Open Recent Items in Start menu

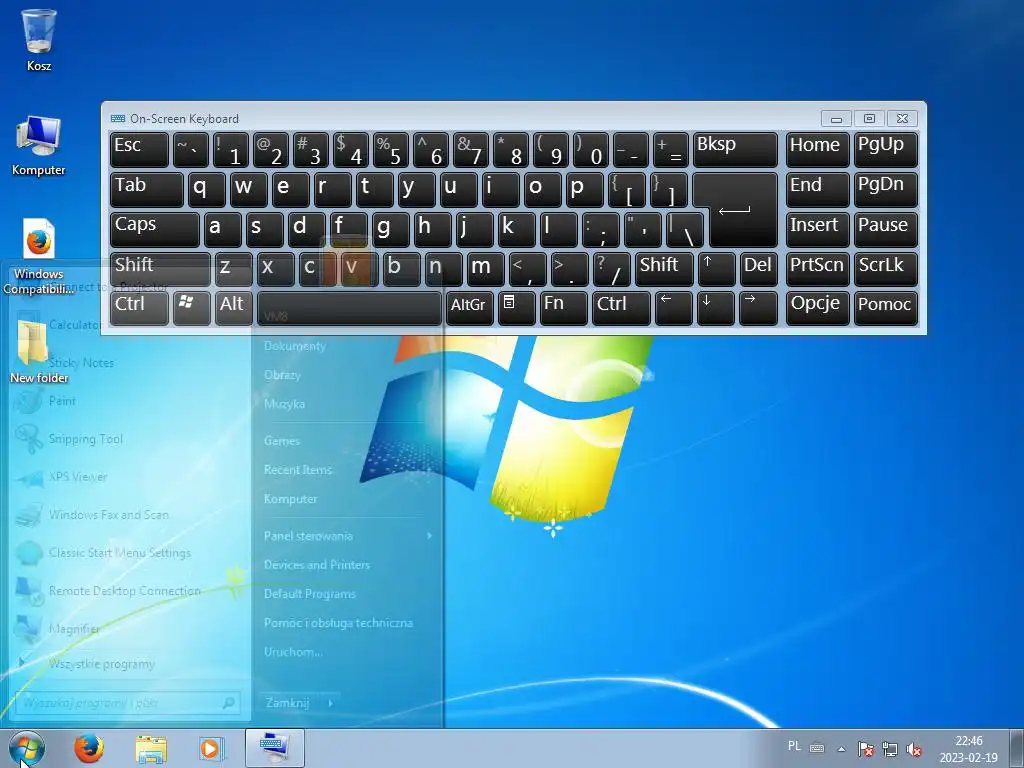pyautogui.click(x=298, y=470)
